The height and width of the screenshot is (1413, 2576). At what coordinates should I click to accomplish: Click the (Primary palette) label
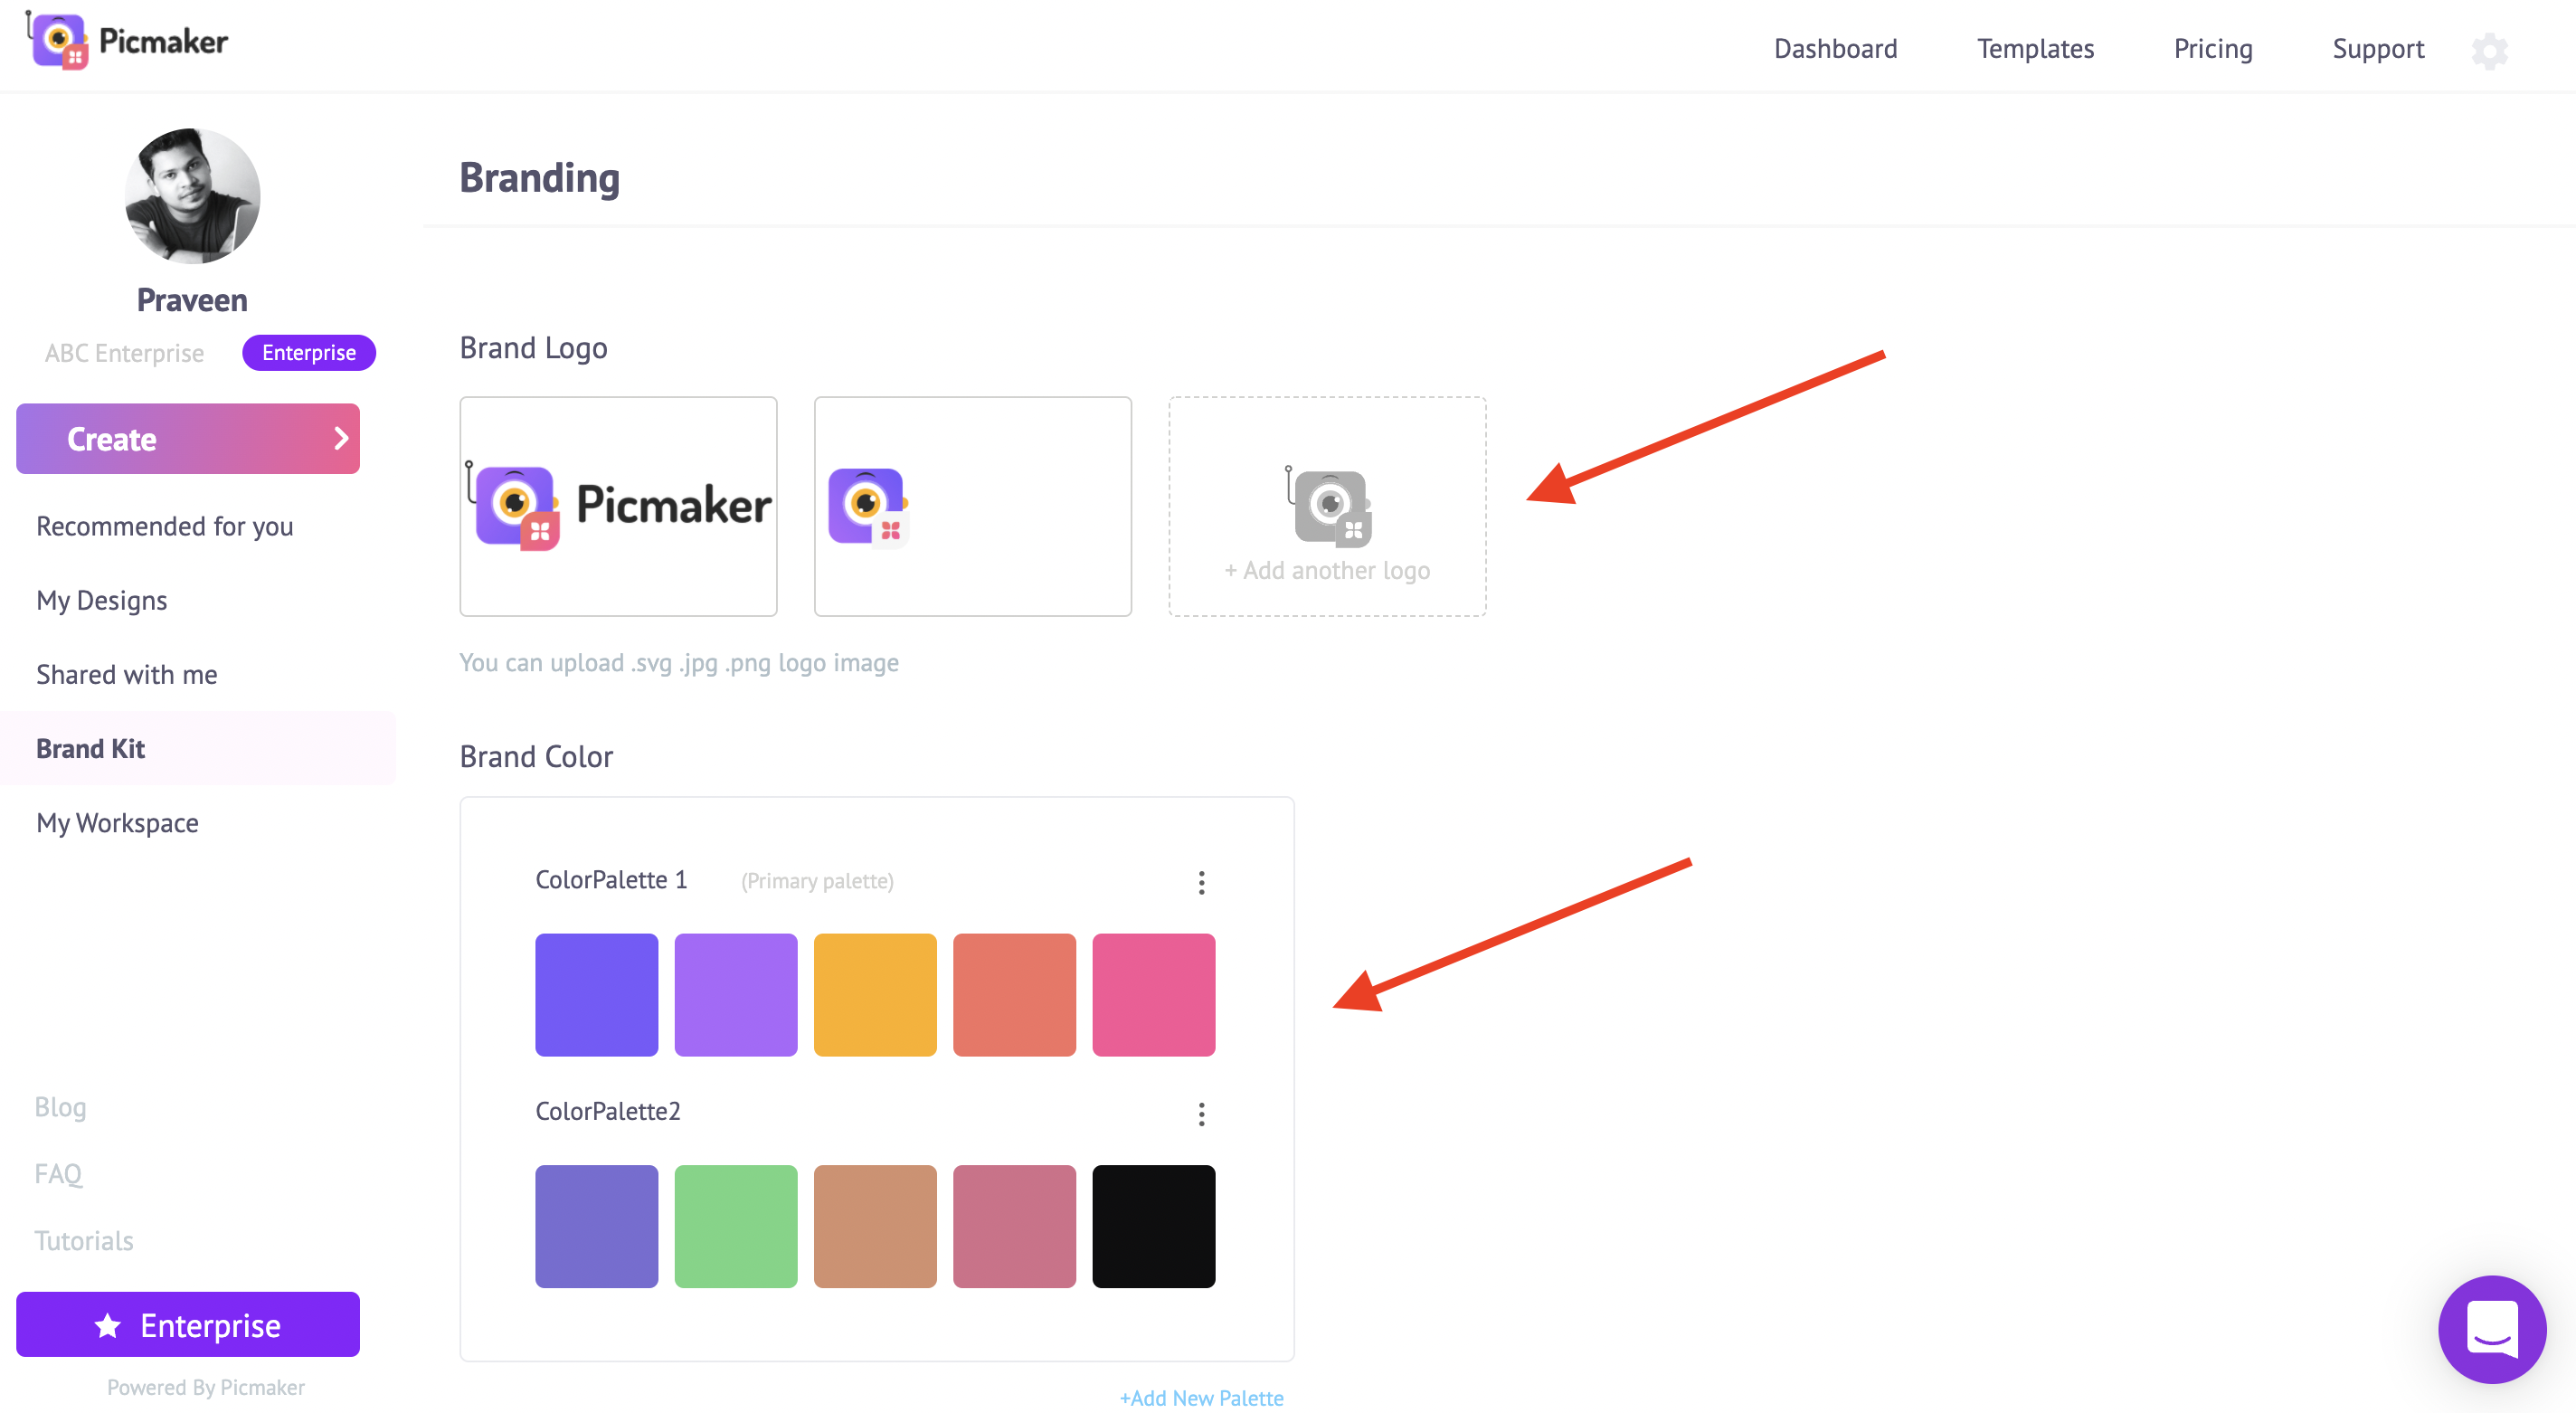(817, 881)
